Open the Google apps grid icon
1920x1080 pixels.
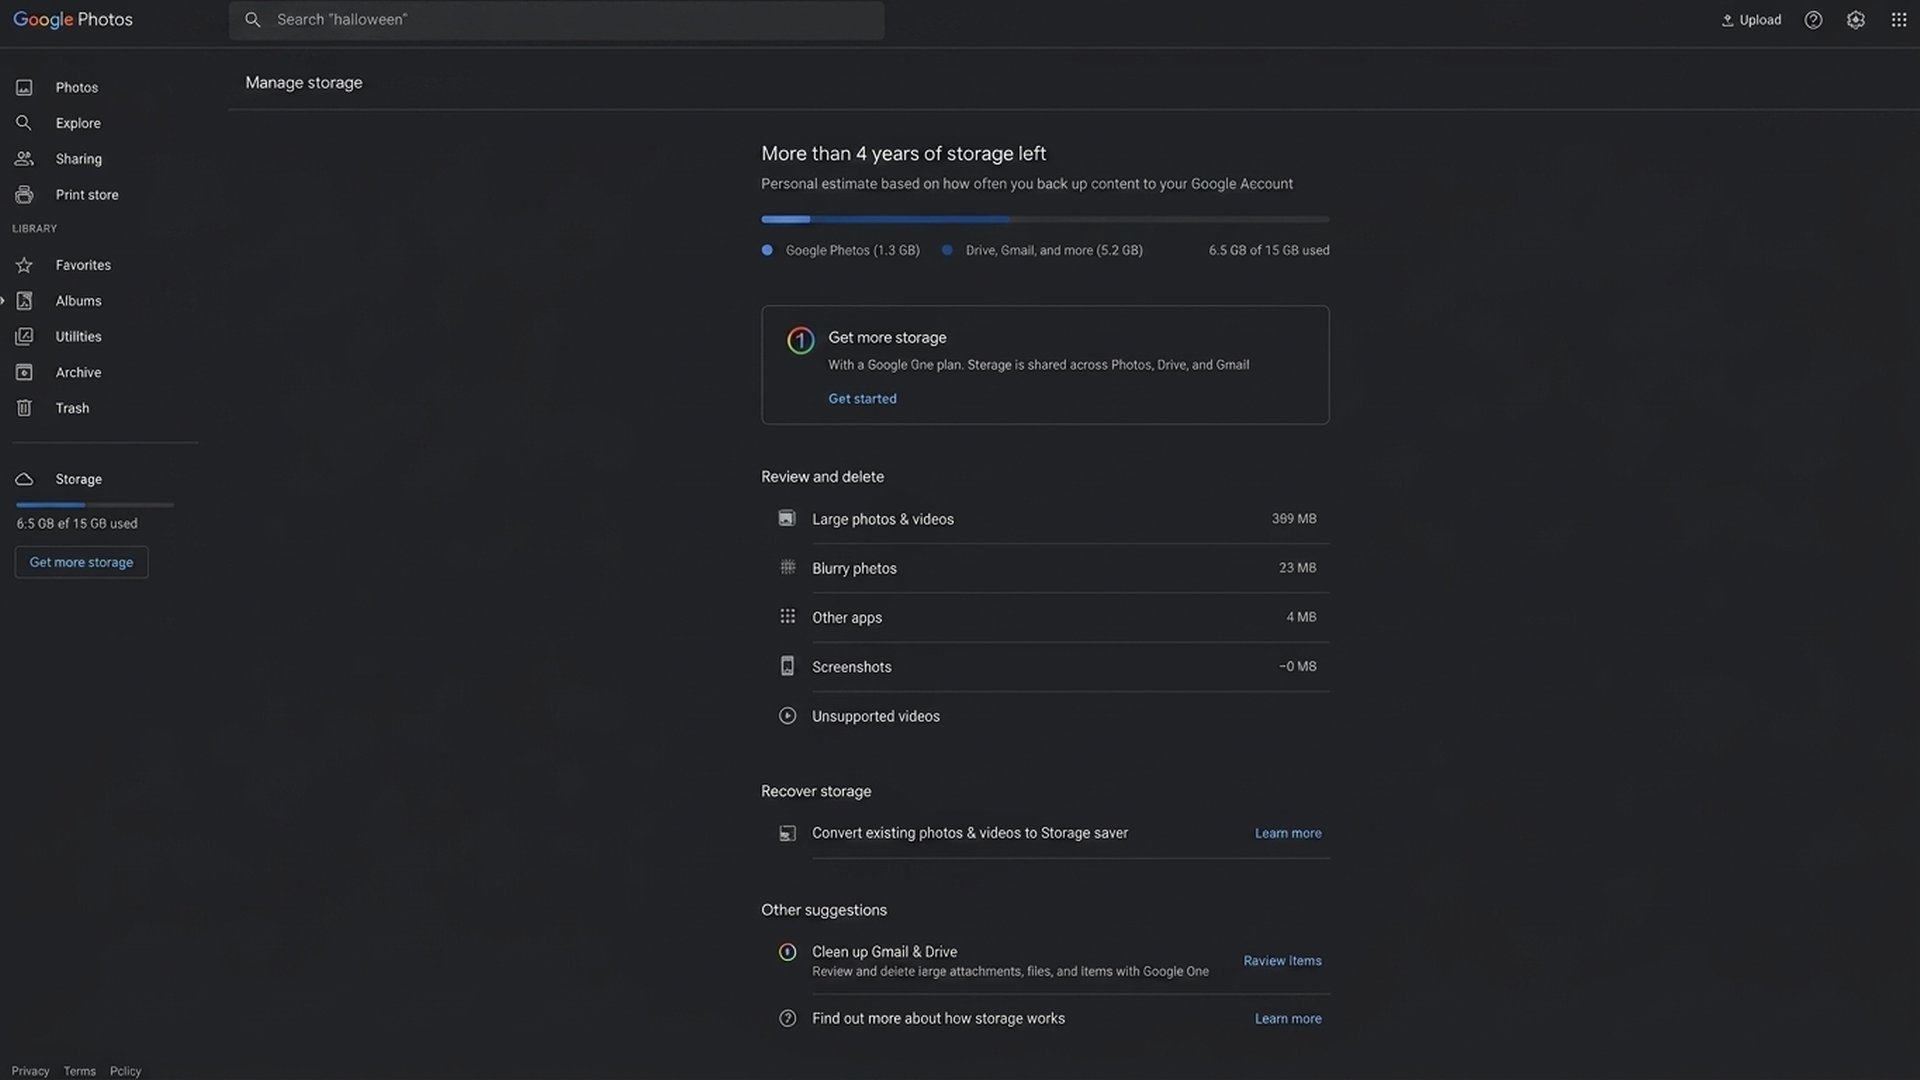coord(1899,20)
